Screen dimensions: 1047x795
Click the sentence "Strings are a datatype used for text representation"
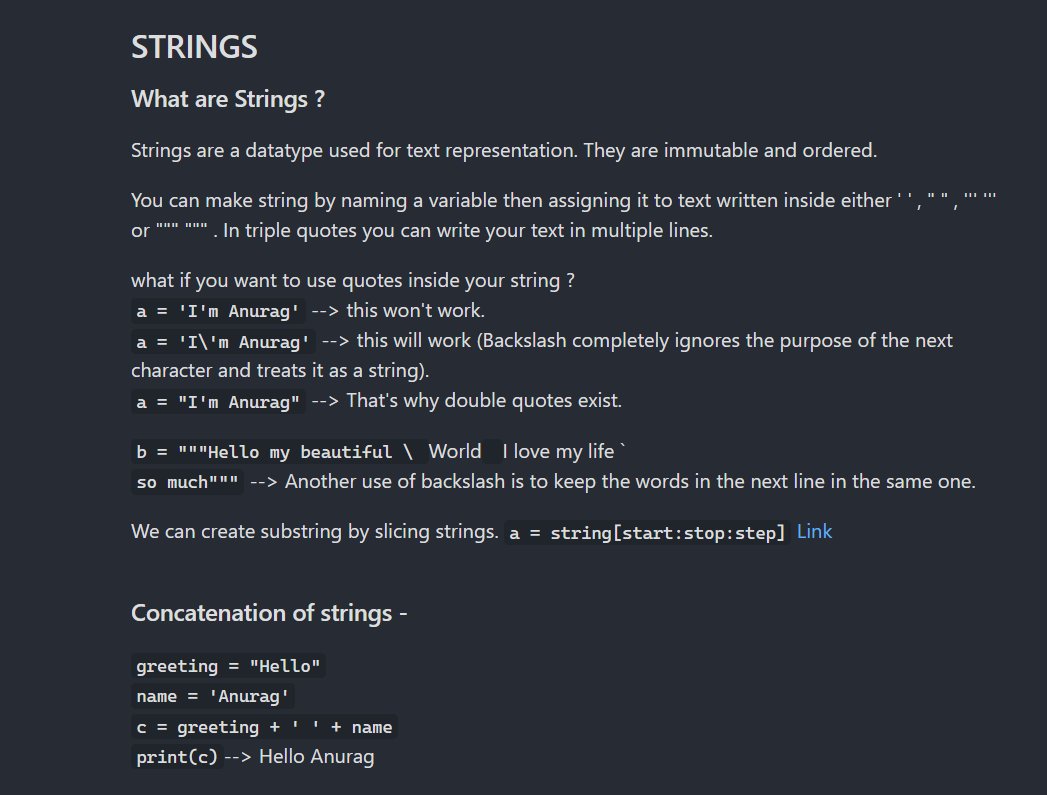[x=354, y=150]
